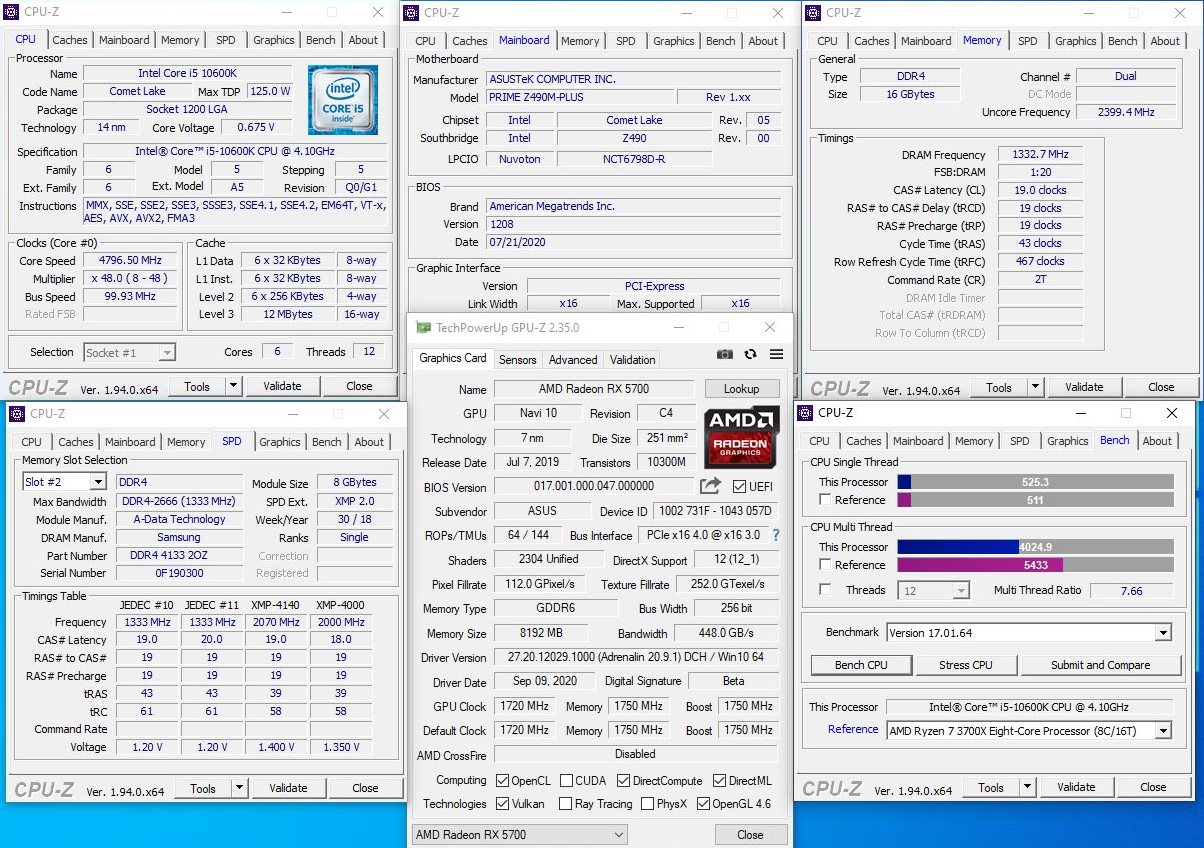Click AMD Radeon Graphics logo
The height and width of the screenshot is (848, 1204).
pyautogui.click(x=742, y=437)
